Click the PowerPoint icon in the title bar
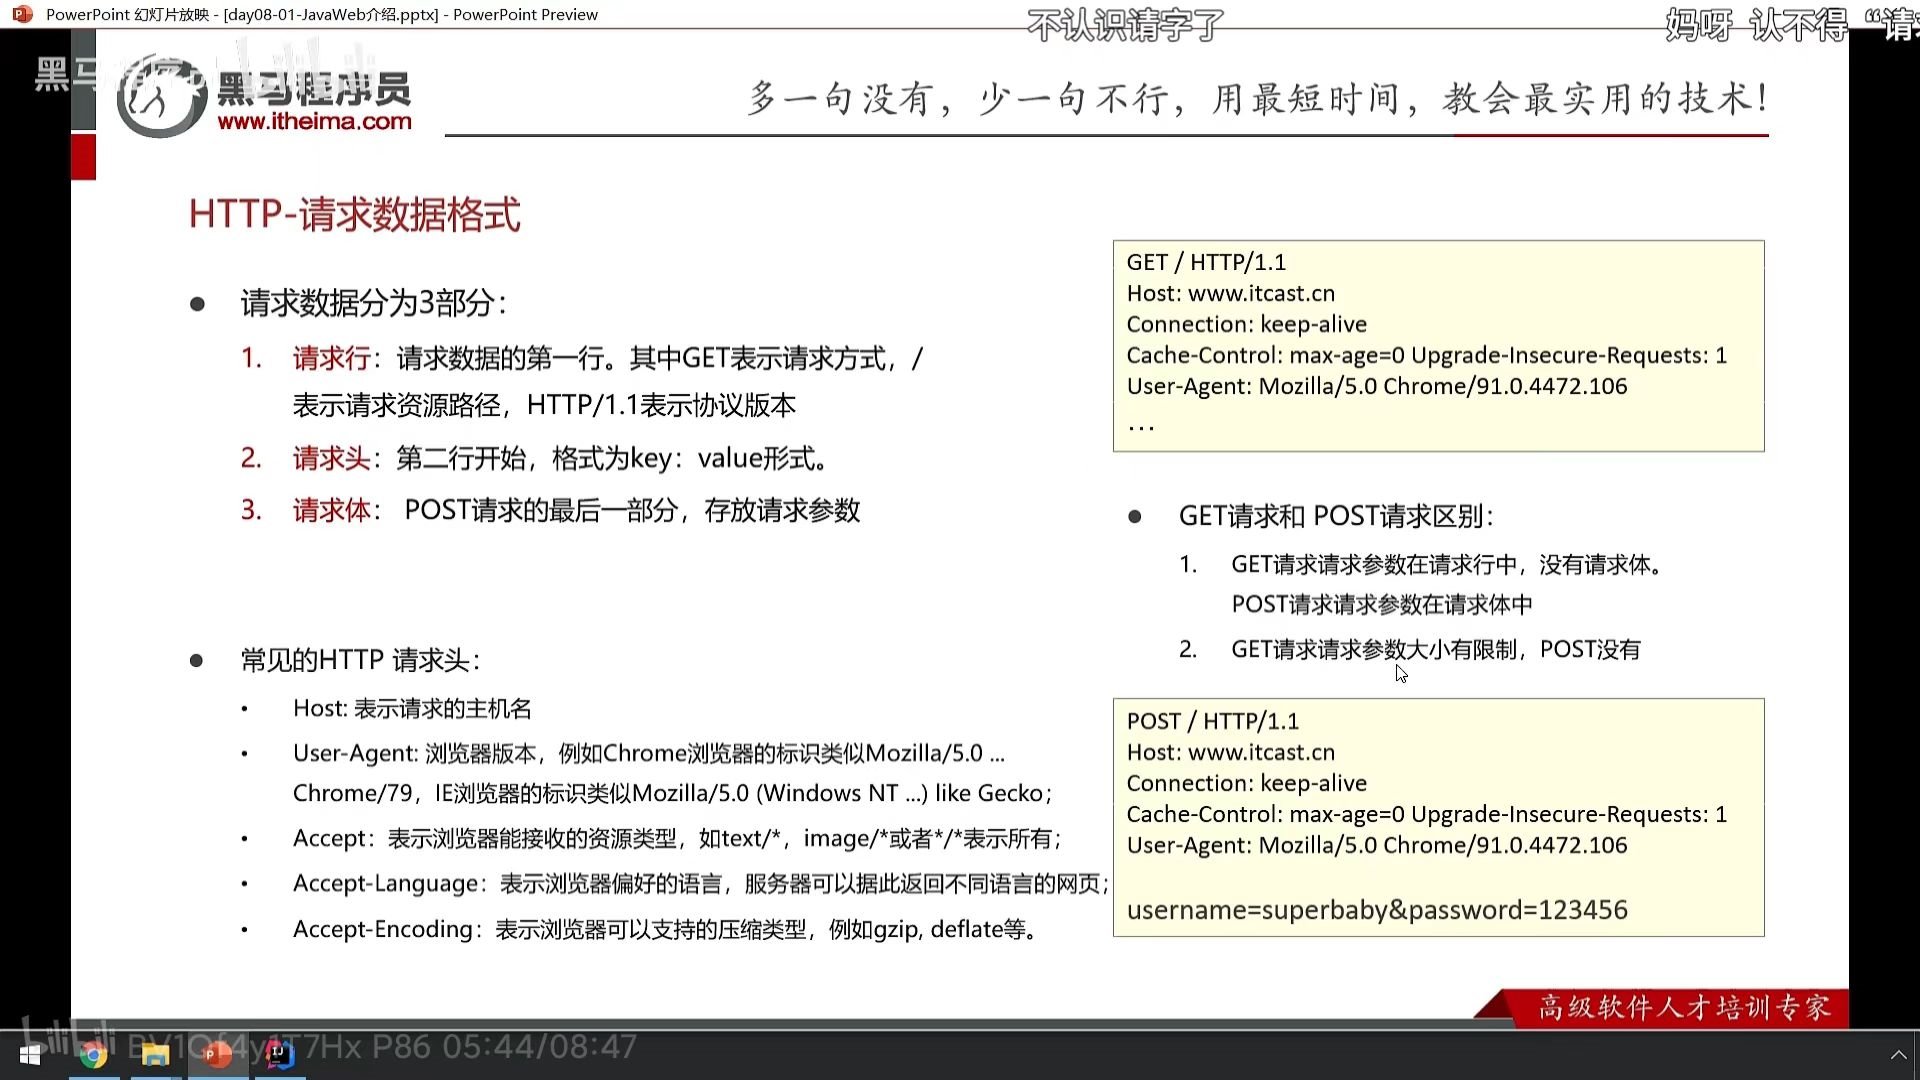1920x1080 pixels. click(x=22, y=14)
